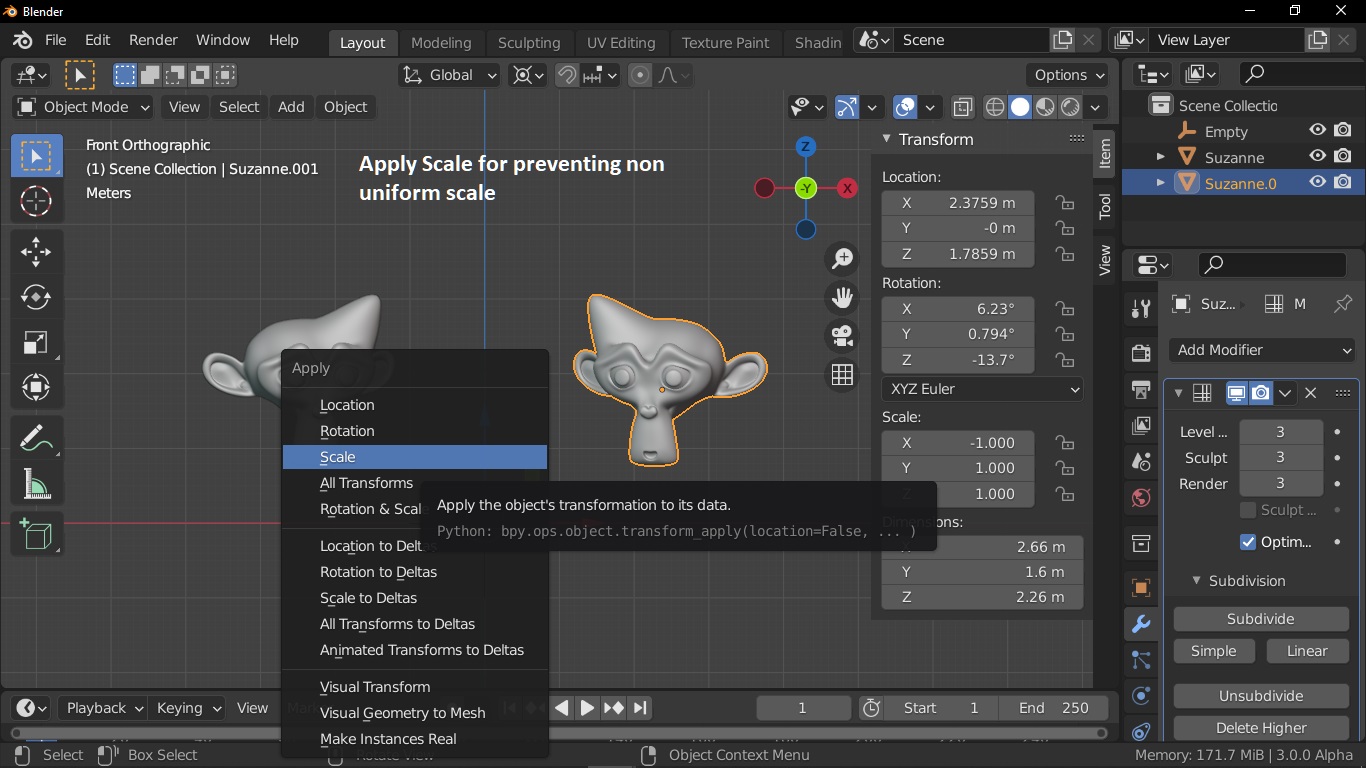Screen dimensions: 1366x768
Task: Enable the Optimal Display checkbox
Action: pos(1247,541)
